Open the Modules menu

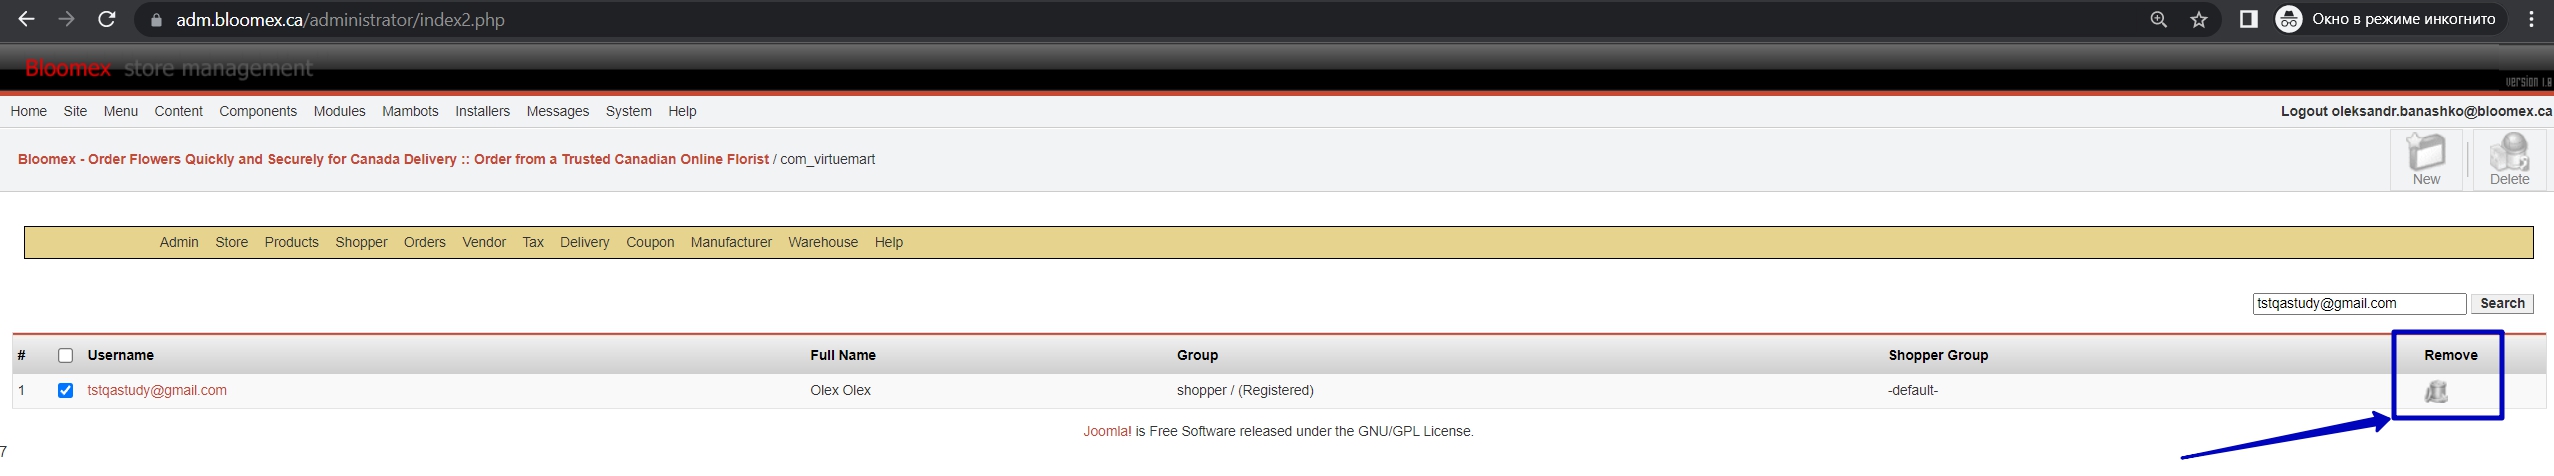[x=339, y=111]
